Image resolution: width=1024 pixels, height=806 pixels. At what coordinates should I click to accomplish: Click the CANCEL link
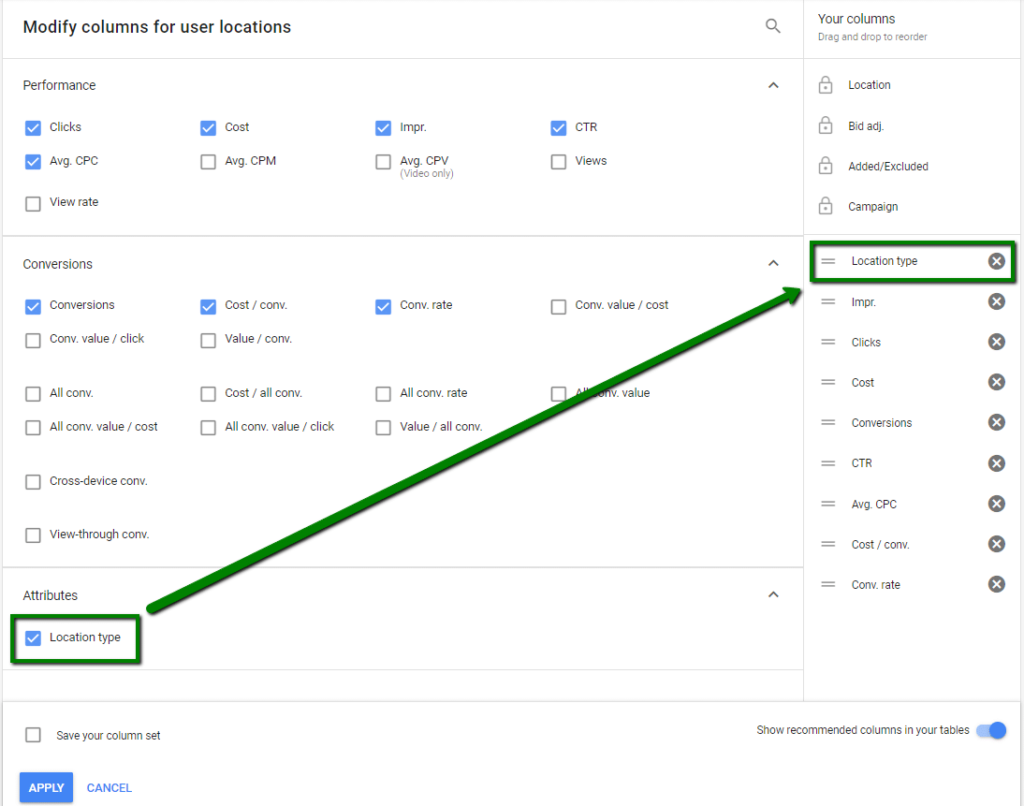pyautogui.click(x=108, y=787)
